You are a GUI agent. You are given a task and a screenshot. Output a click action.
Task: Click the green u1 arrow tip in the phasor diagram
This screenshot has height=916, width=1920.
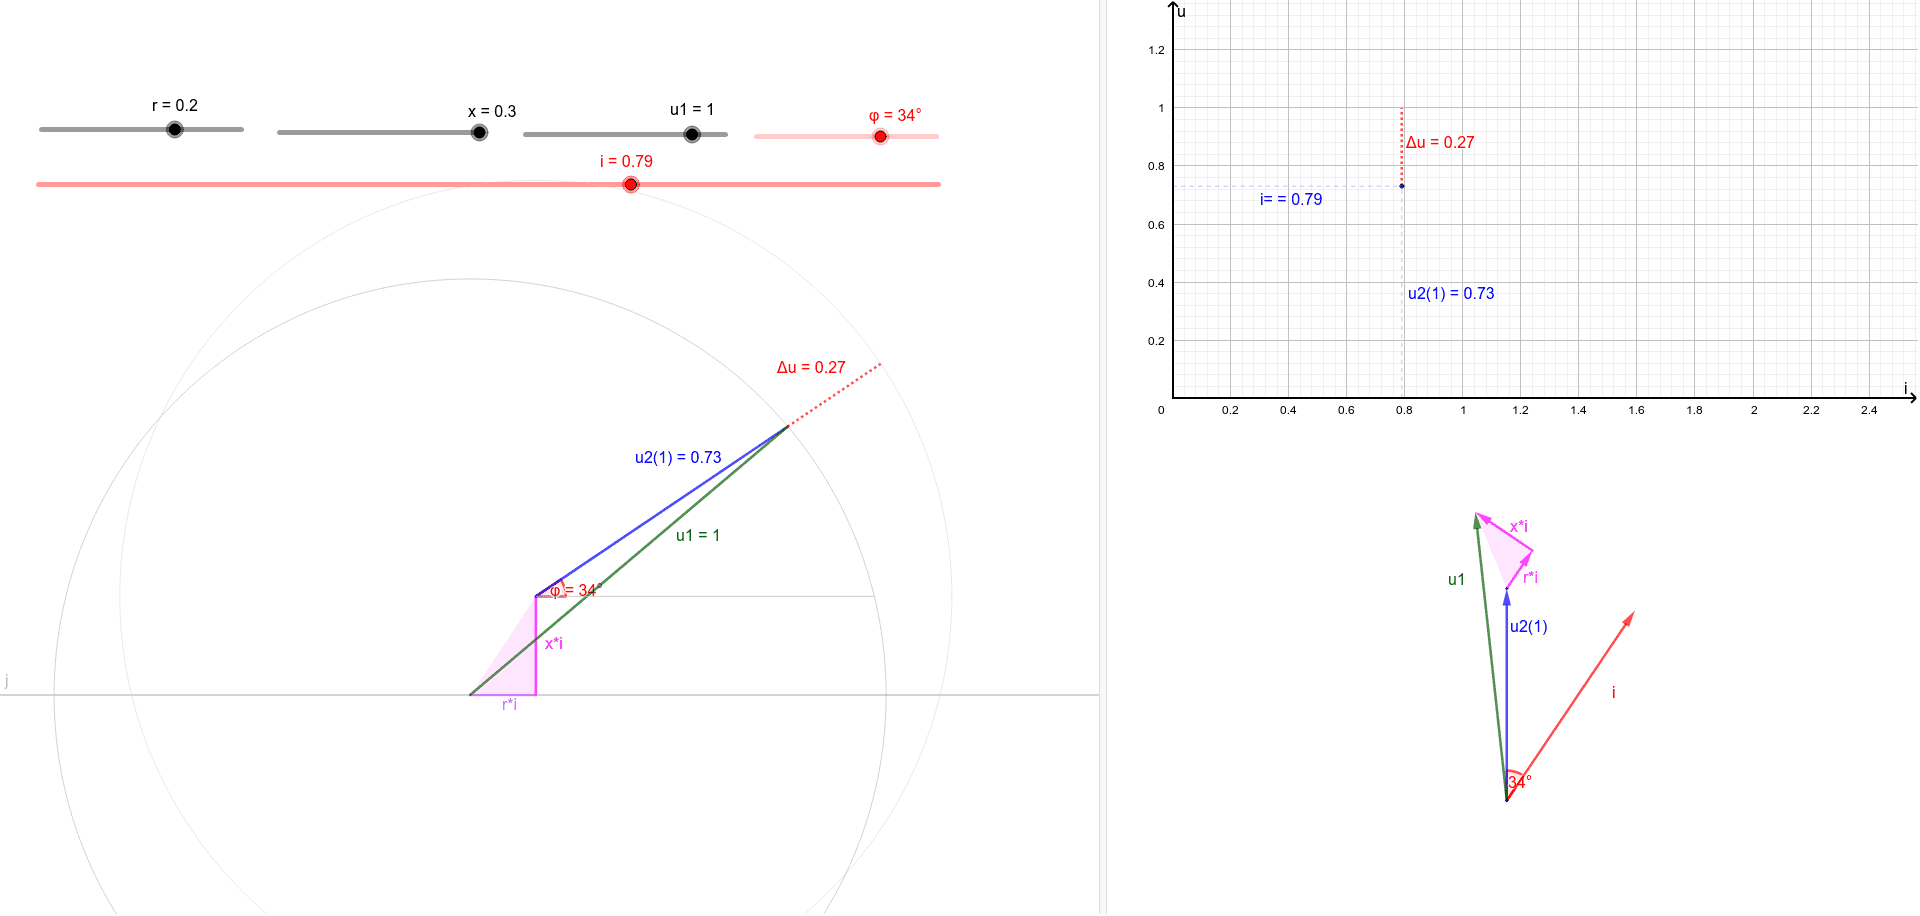click(x=1477, y=520)
